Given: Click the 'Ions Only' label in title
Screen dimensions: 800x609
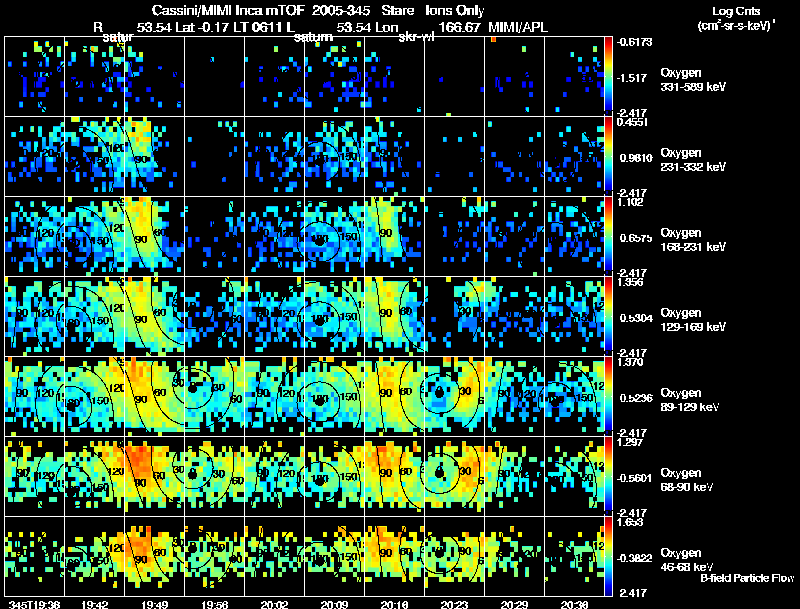Looking at the screenshot, I should 455,10.
